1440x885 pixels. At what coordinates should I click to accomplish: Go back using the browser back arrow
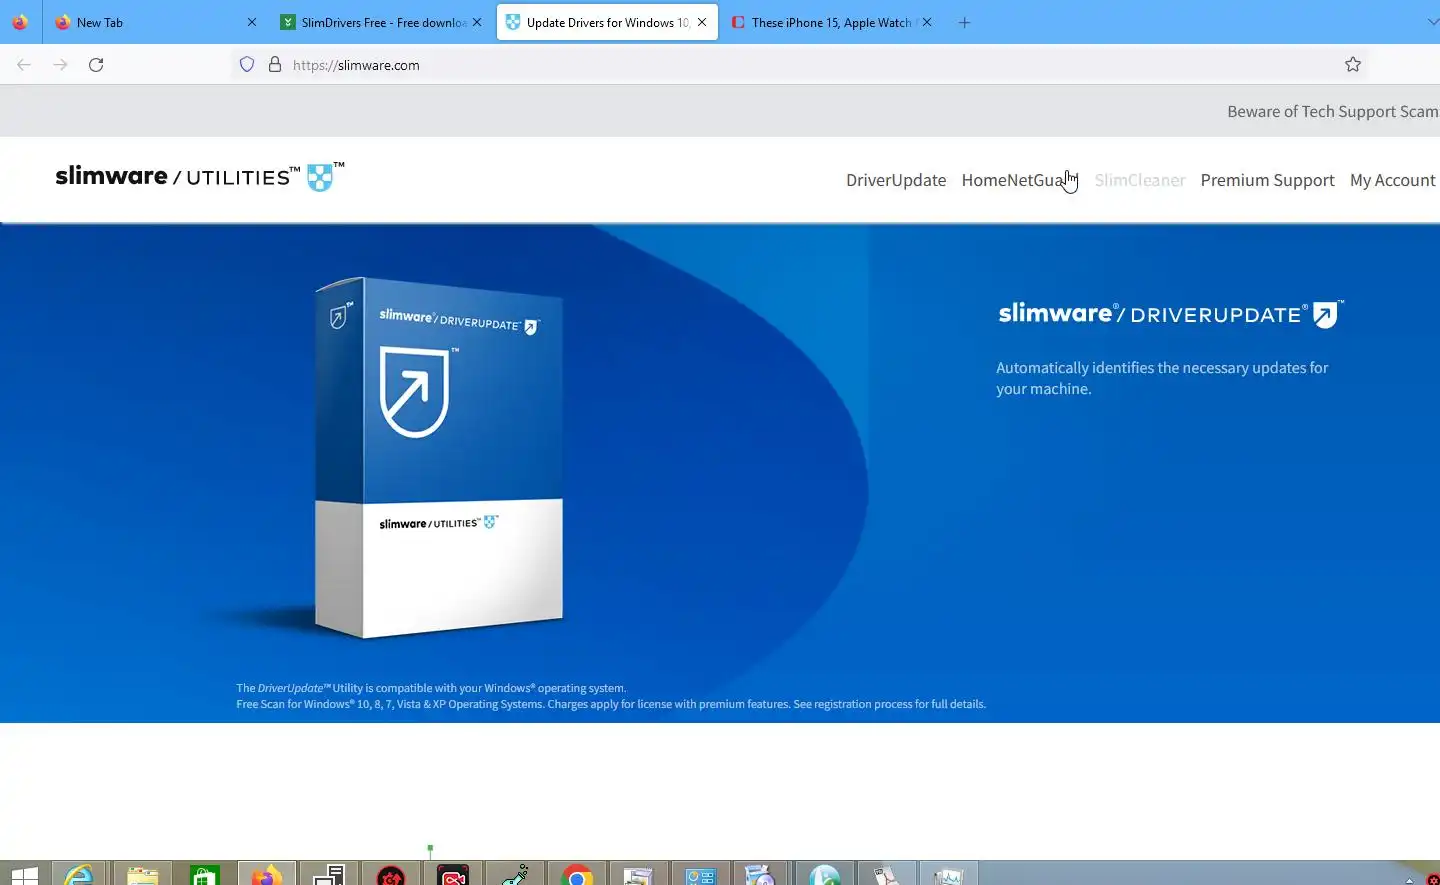pos(24,65)
